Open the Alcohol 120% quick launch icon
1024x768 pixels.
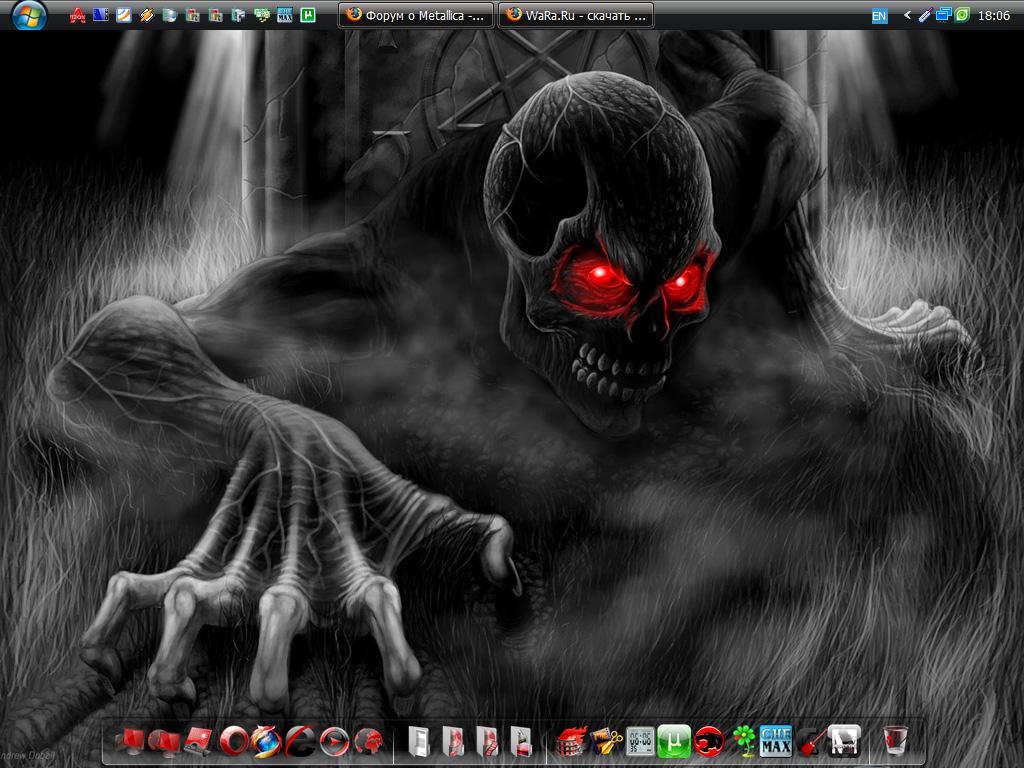[77, 16]
